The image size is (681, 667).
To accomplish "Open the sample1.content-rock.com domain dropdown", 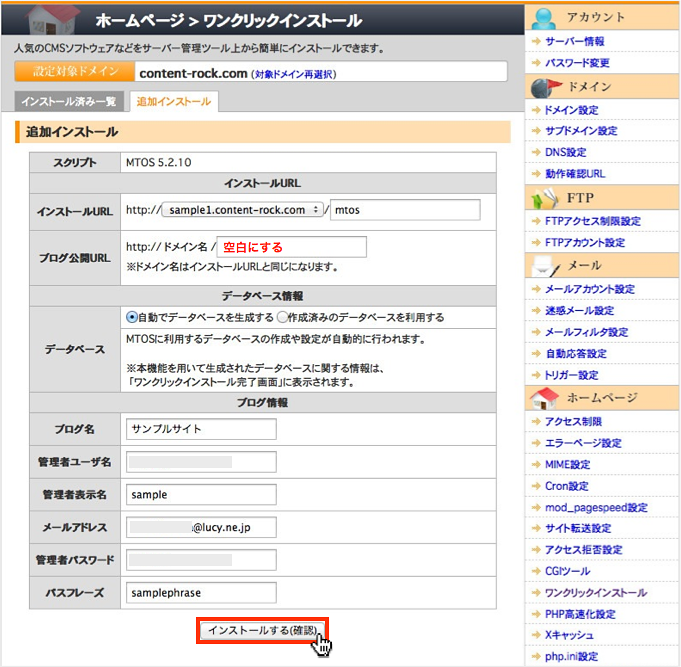I will click(x=242, y=210).
